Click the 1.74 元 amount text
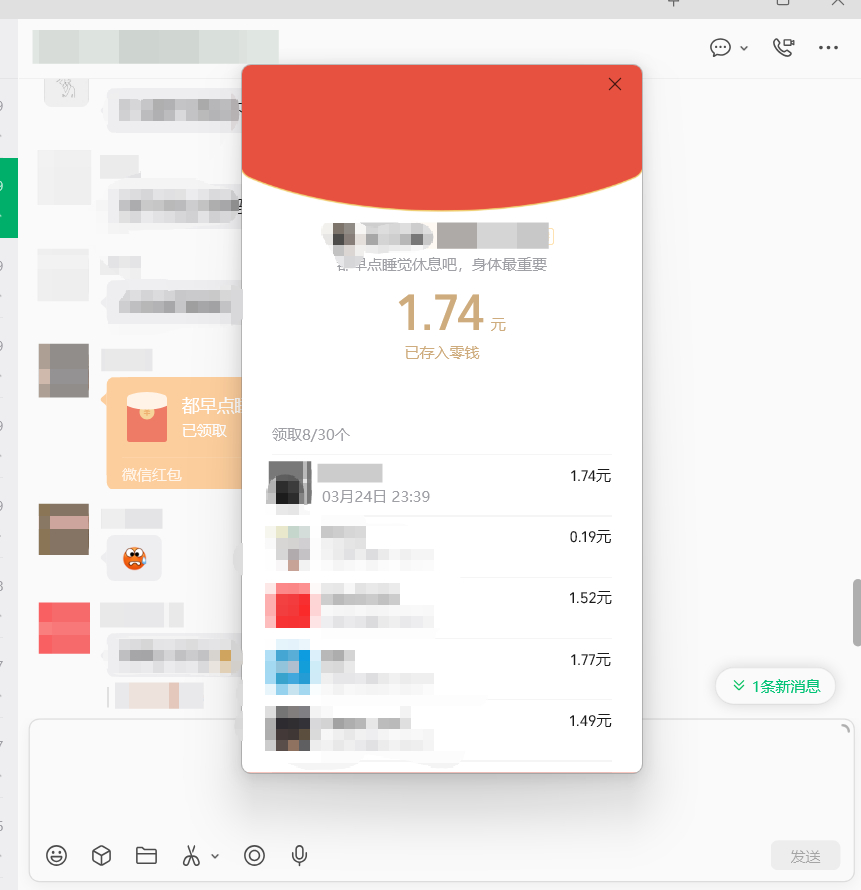Screen dimensions: 861x890 tap(451, 313)
